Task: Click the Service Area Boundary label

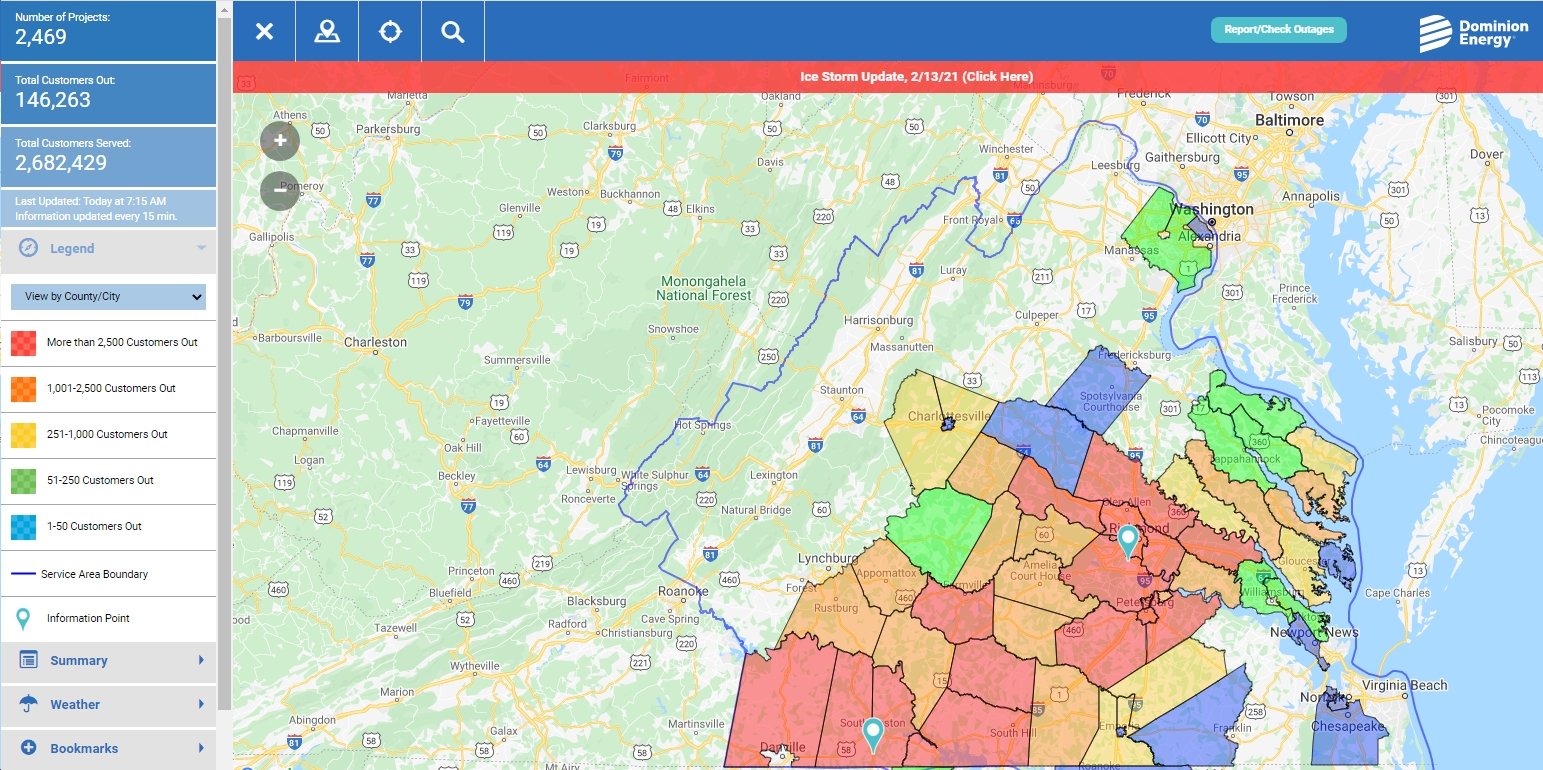Action: [94, 574]
